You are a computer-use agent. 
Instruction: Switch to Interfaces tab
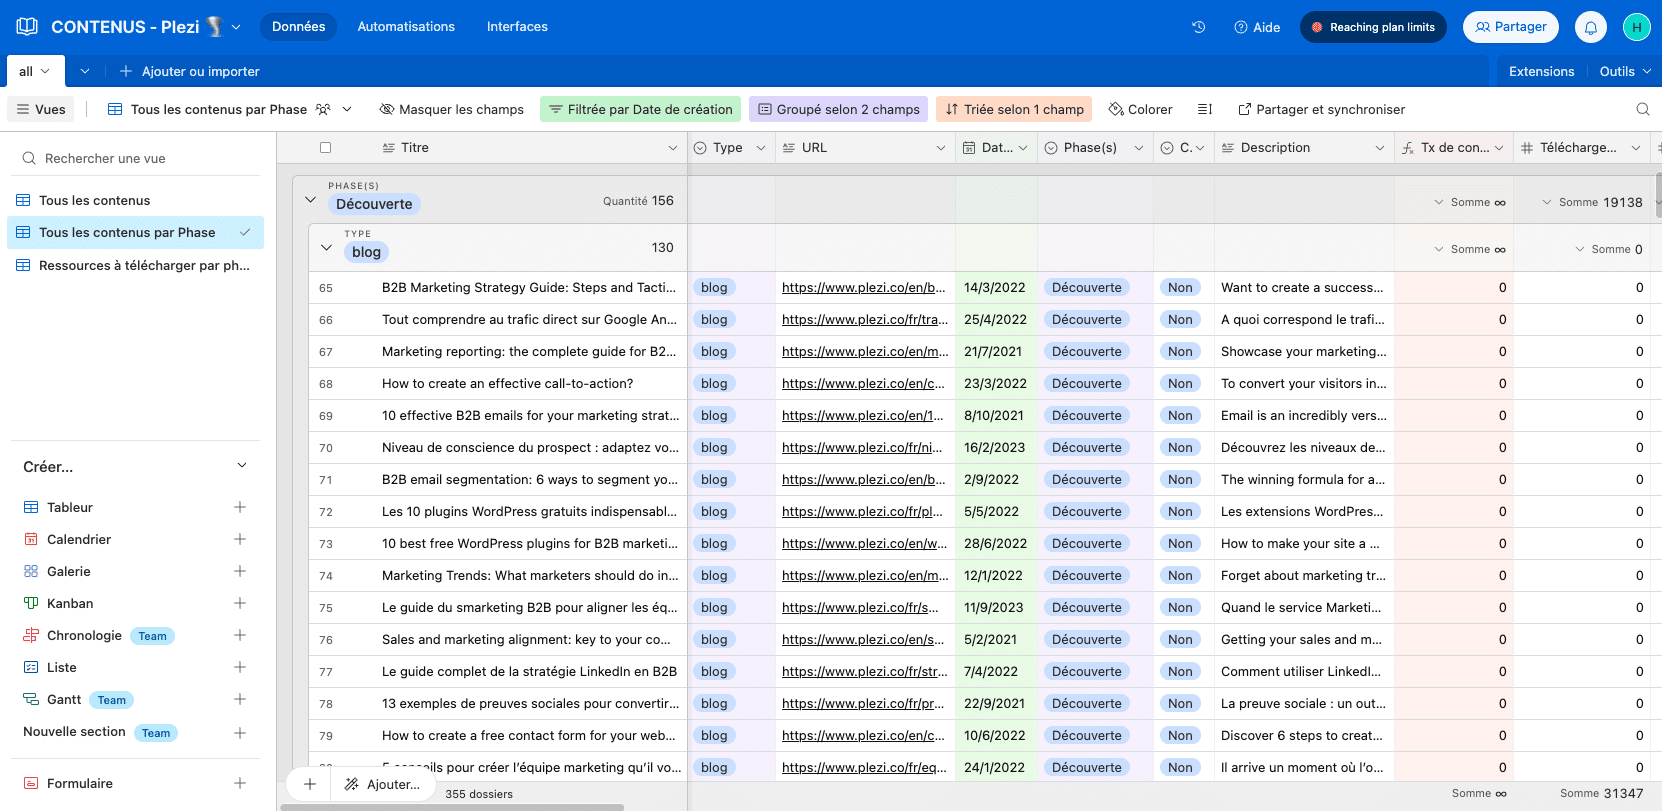517,27
